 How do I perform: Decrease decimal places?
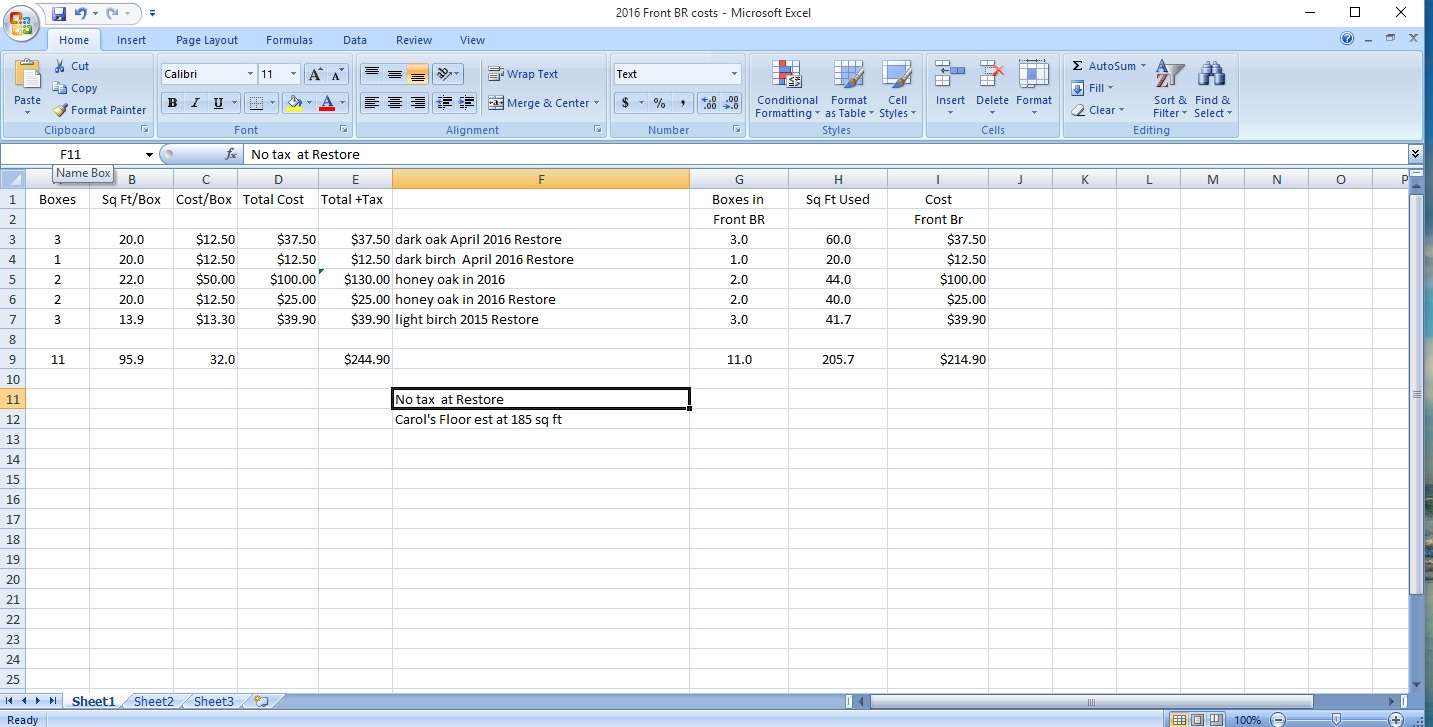(731, 103)
